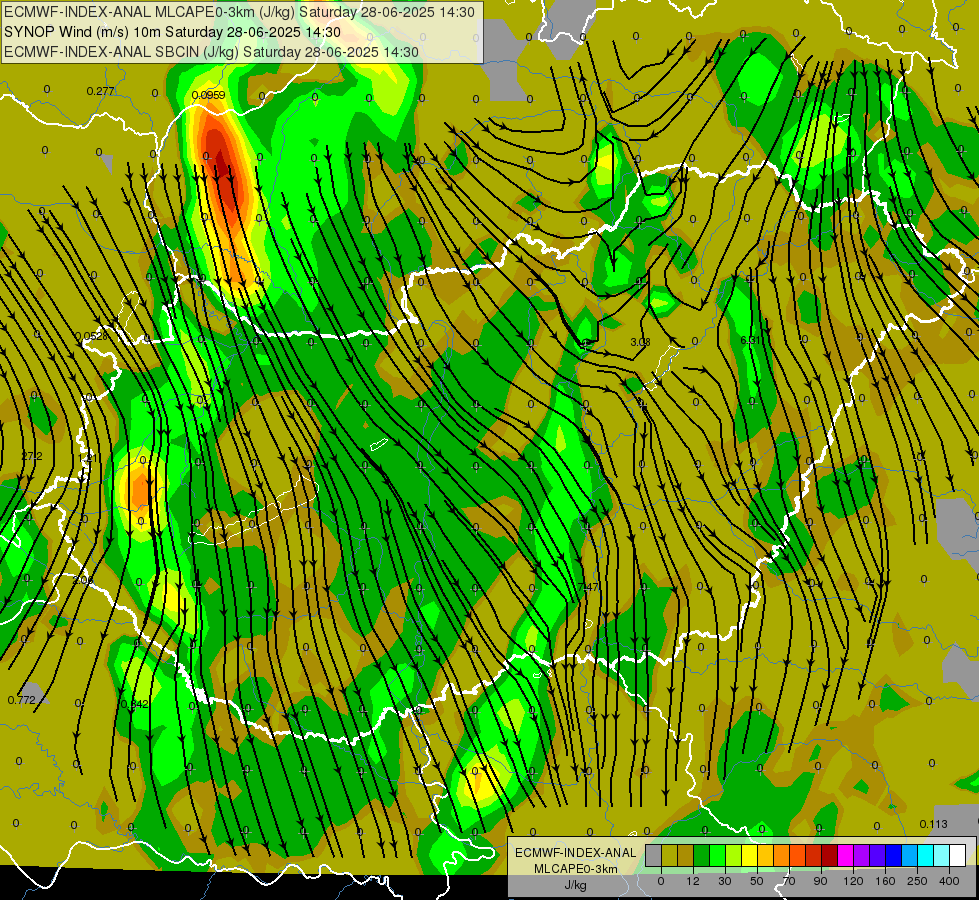Select the magenta legend swatch

[x=846, y=855]
